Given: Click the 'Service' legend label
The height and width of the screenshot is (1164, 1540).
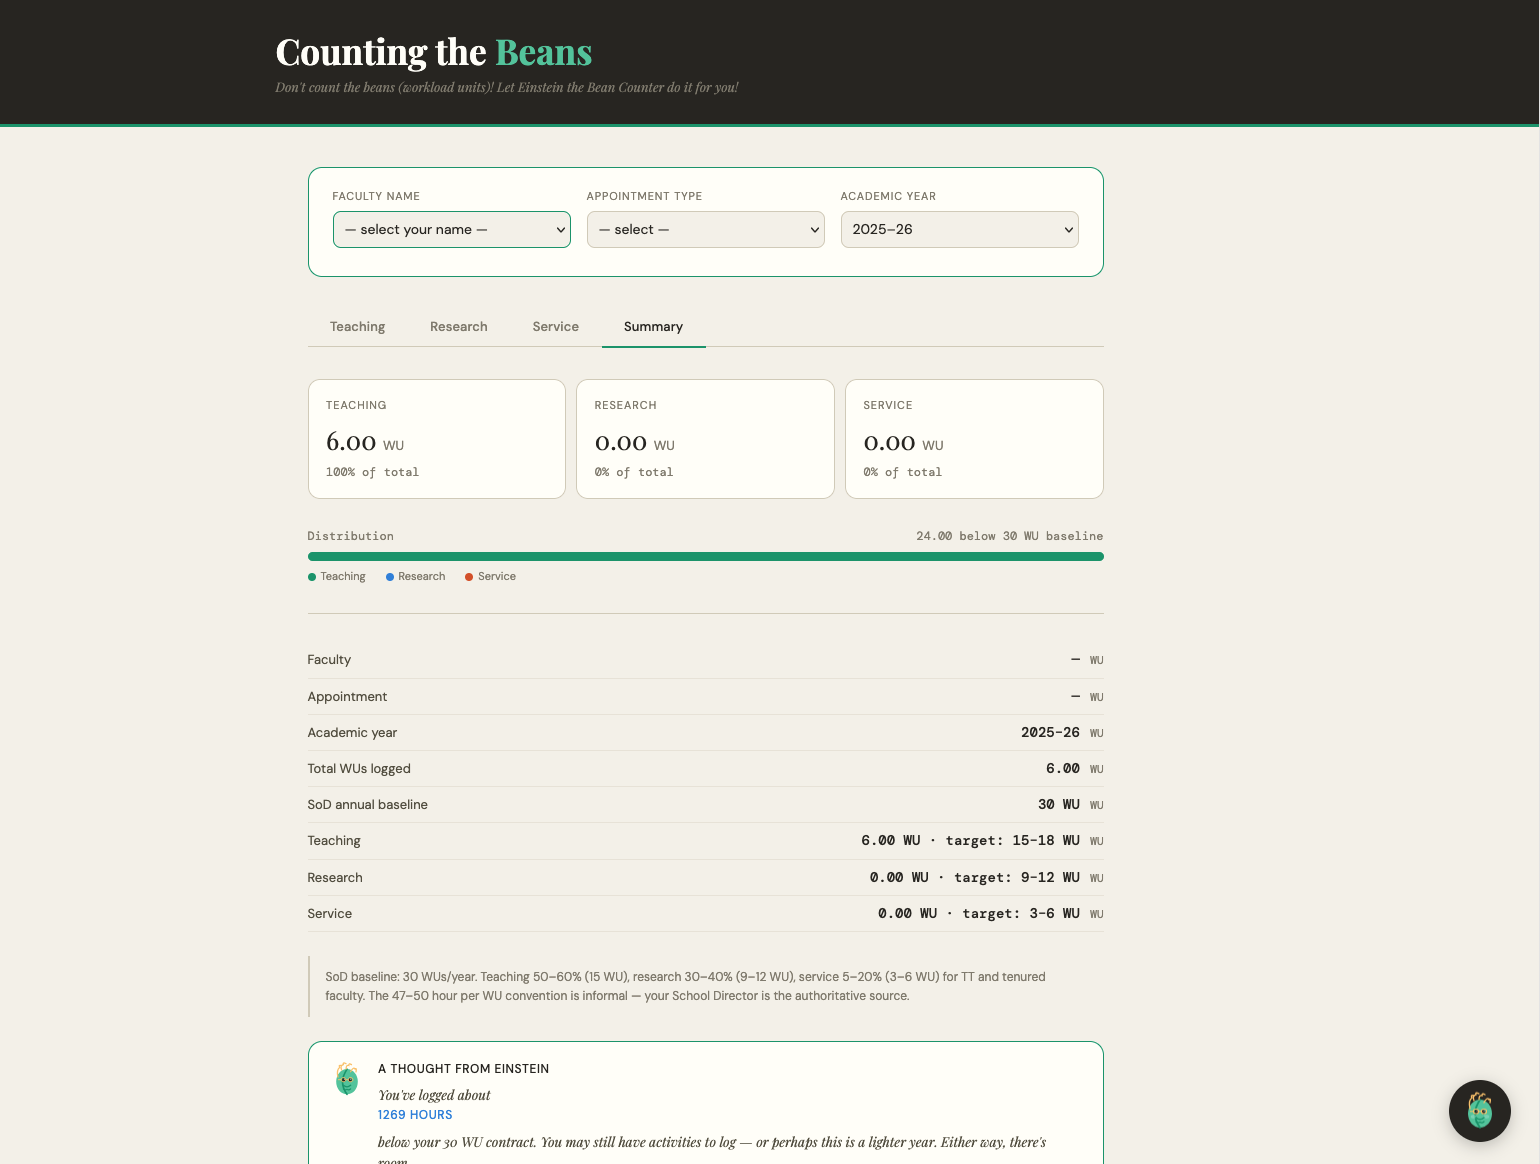Looking at the screenshot, I should [x=497, y=577].
